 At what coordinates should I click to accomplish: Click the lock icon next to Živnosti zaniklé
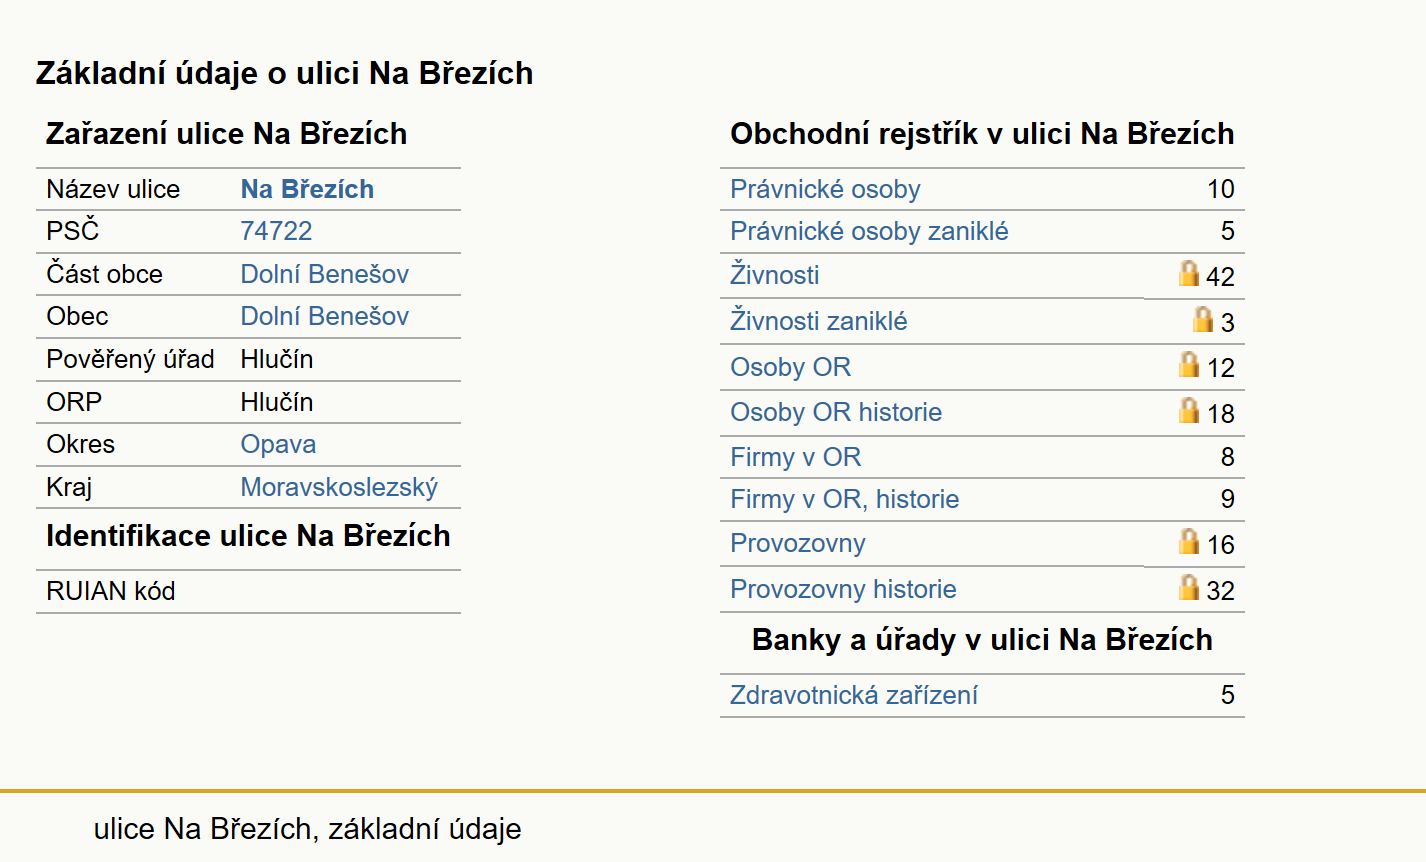pos(1203,319)
